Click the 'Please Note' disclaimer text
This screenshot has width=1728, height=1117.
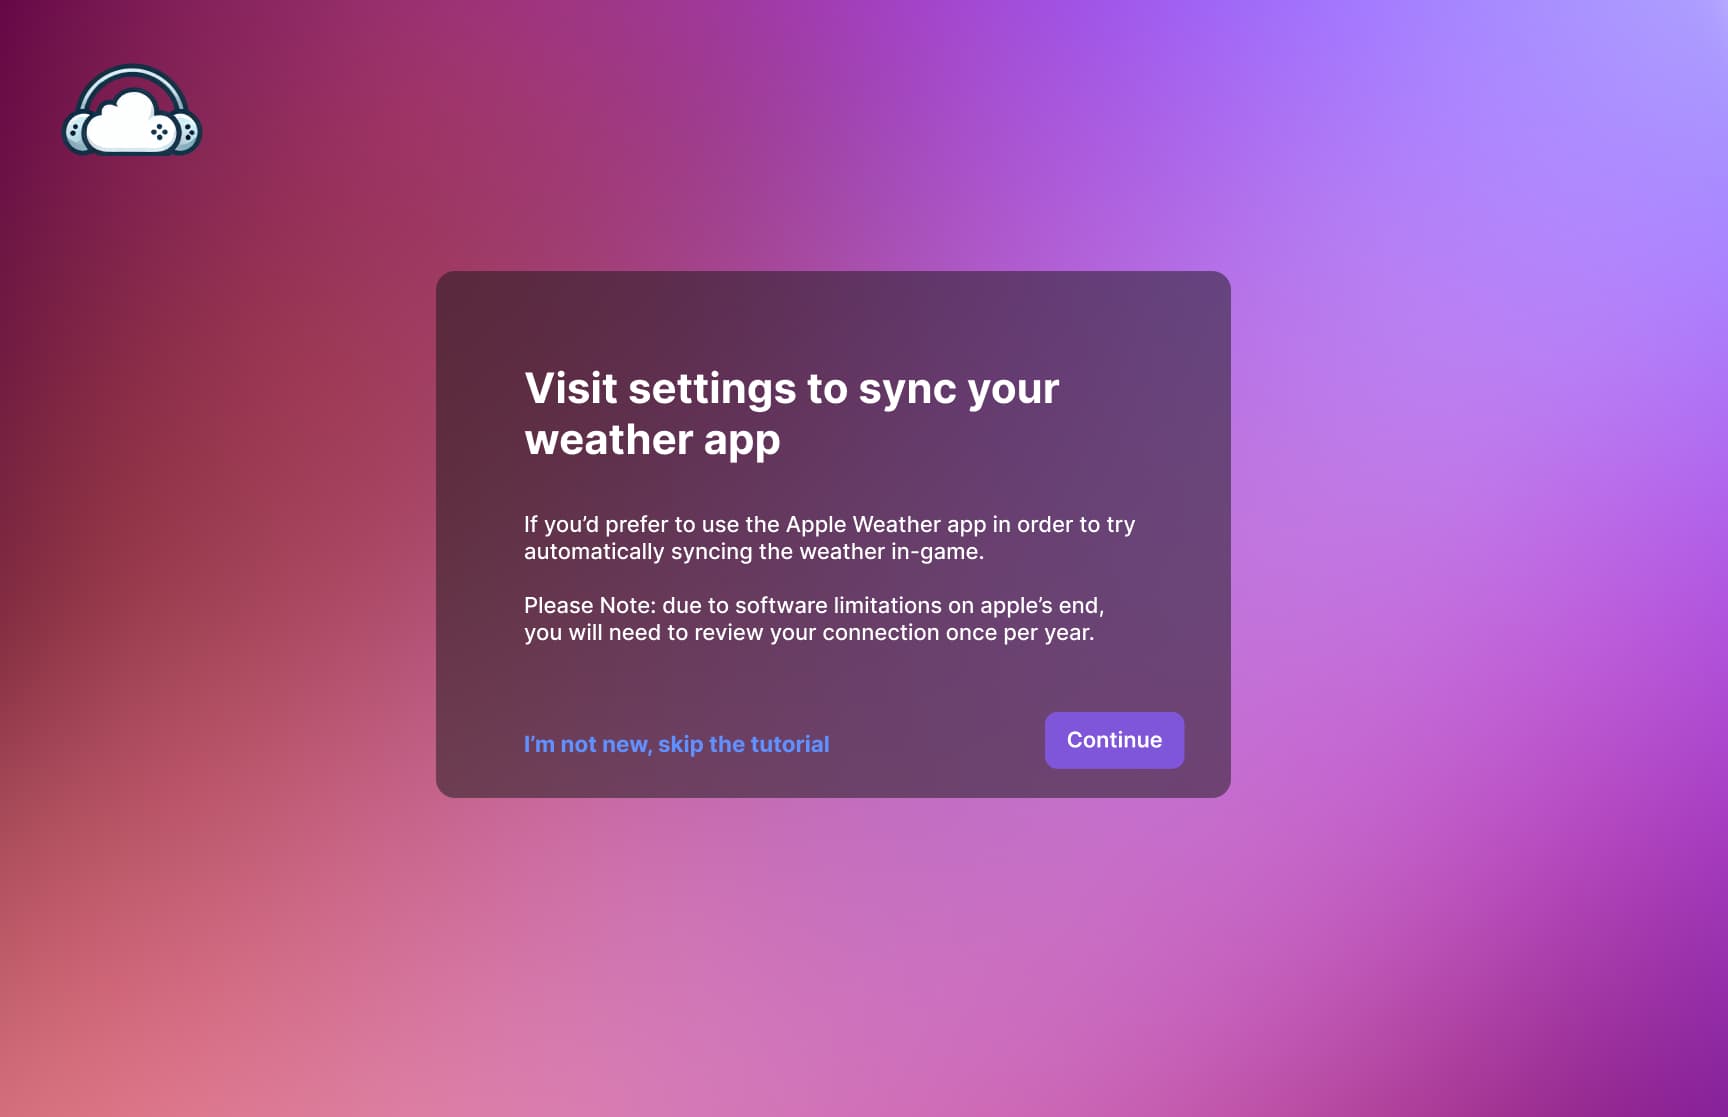(813, 618)
